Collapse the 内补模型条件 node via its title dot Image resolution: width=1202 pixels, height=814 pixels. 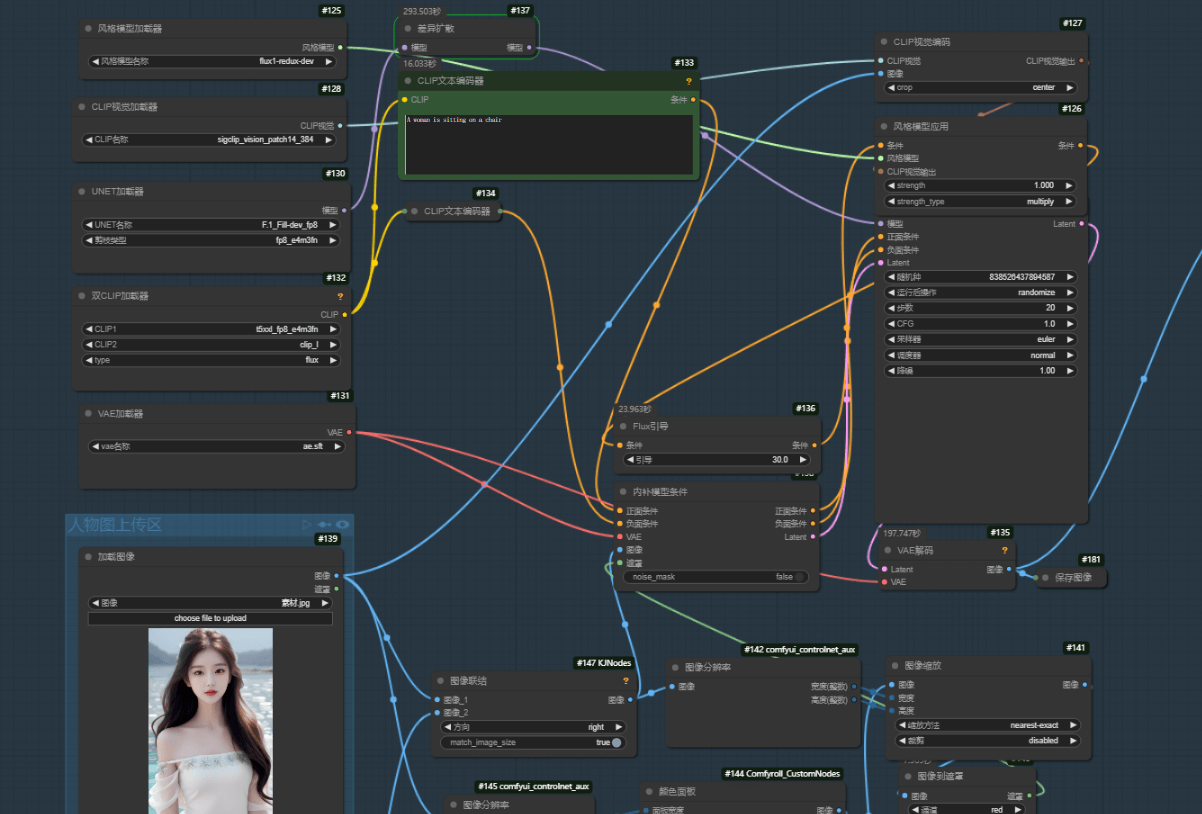pyautogui.click(x=623, y=492)
